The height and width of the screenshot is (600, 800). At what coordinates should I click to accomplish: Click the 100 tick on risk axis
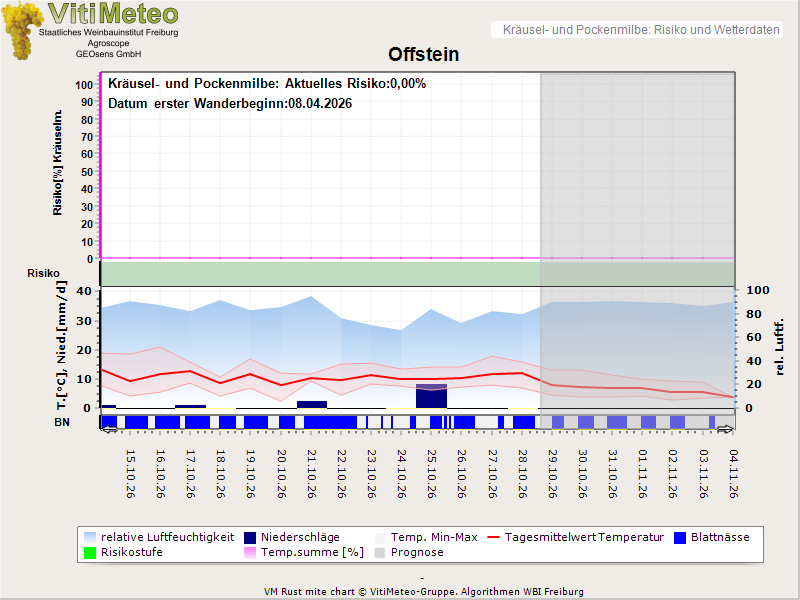84,85
